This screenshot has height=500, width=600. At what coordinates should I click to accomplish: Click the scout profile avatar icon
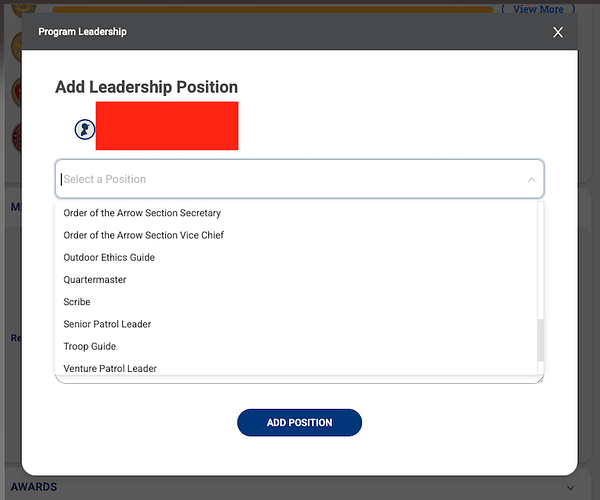click(85, 130)
